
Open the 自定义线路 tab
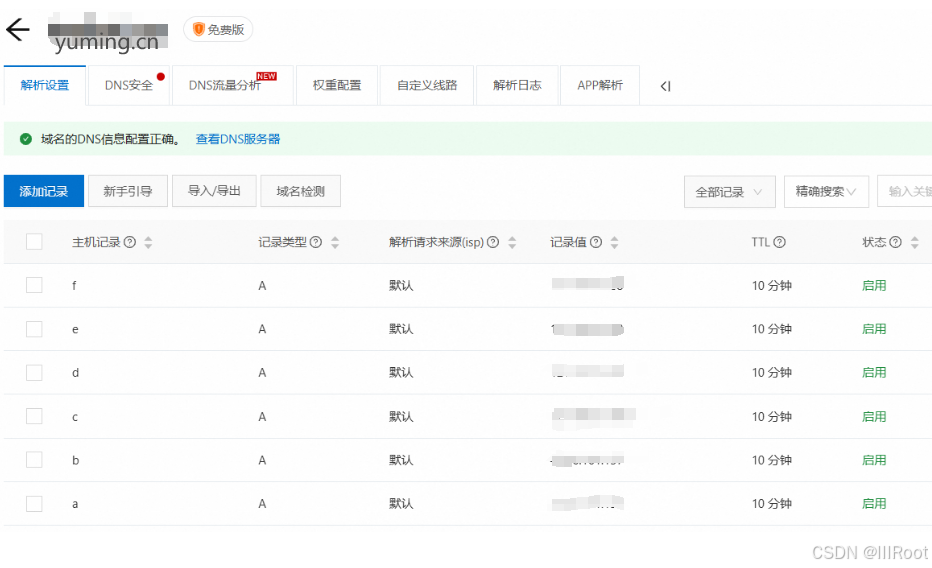pos(427,86)
